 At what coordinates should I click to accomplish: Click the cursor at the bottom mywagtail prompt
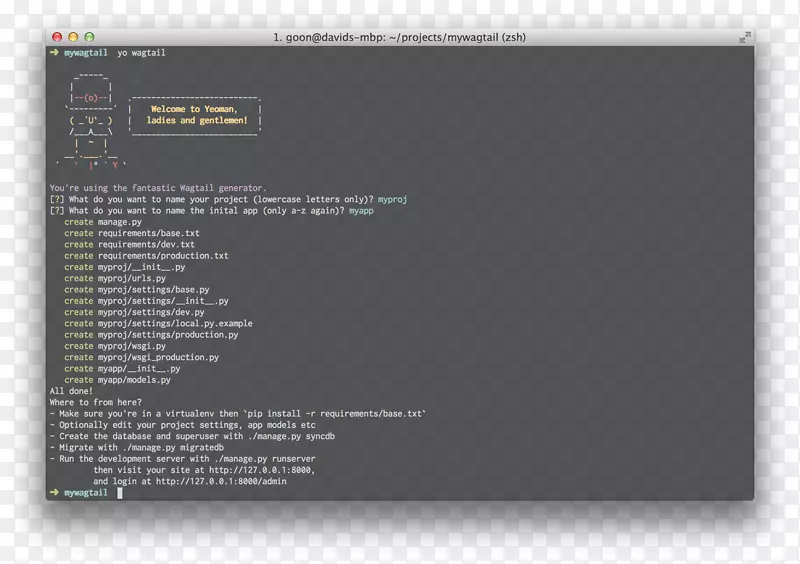pyautogui.click(x=120, y=493)
